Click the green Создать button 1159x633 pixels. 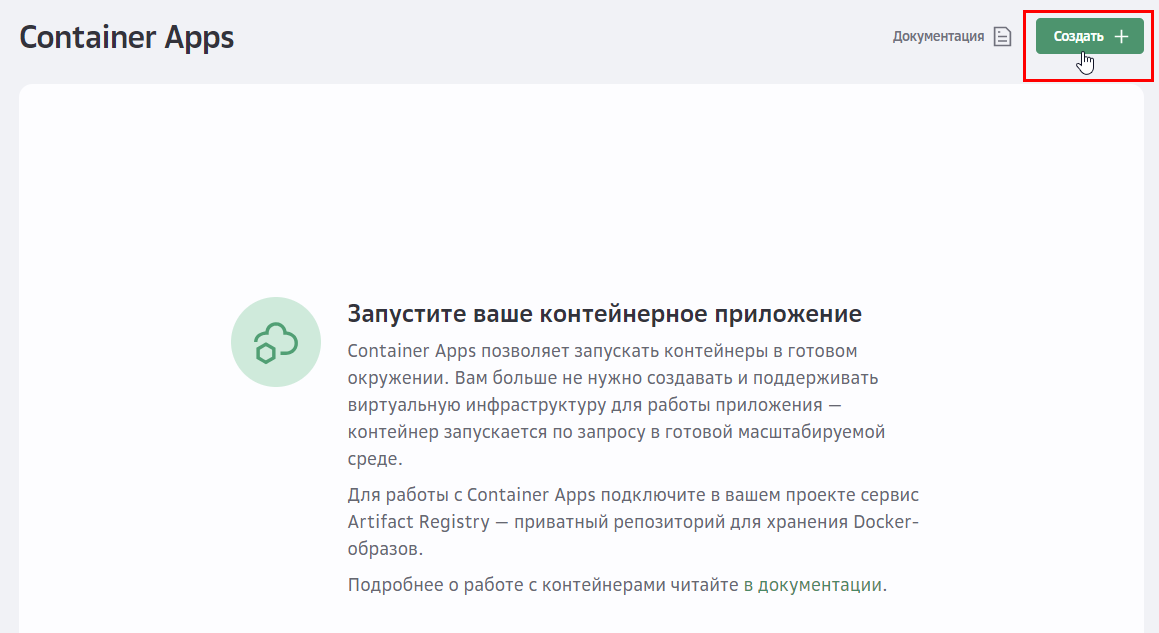(x=1089, y=36)
